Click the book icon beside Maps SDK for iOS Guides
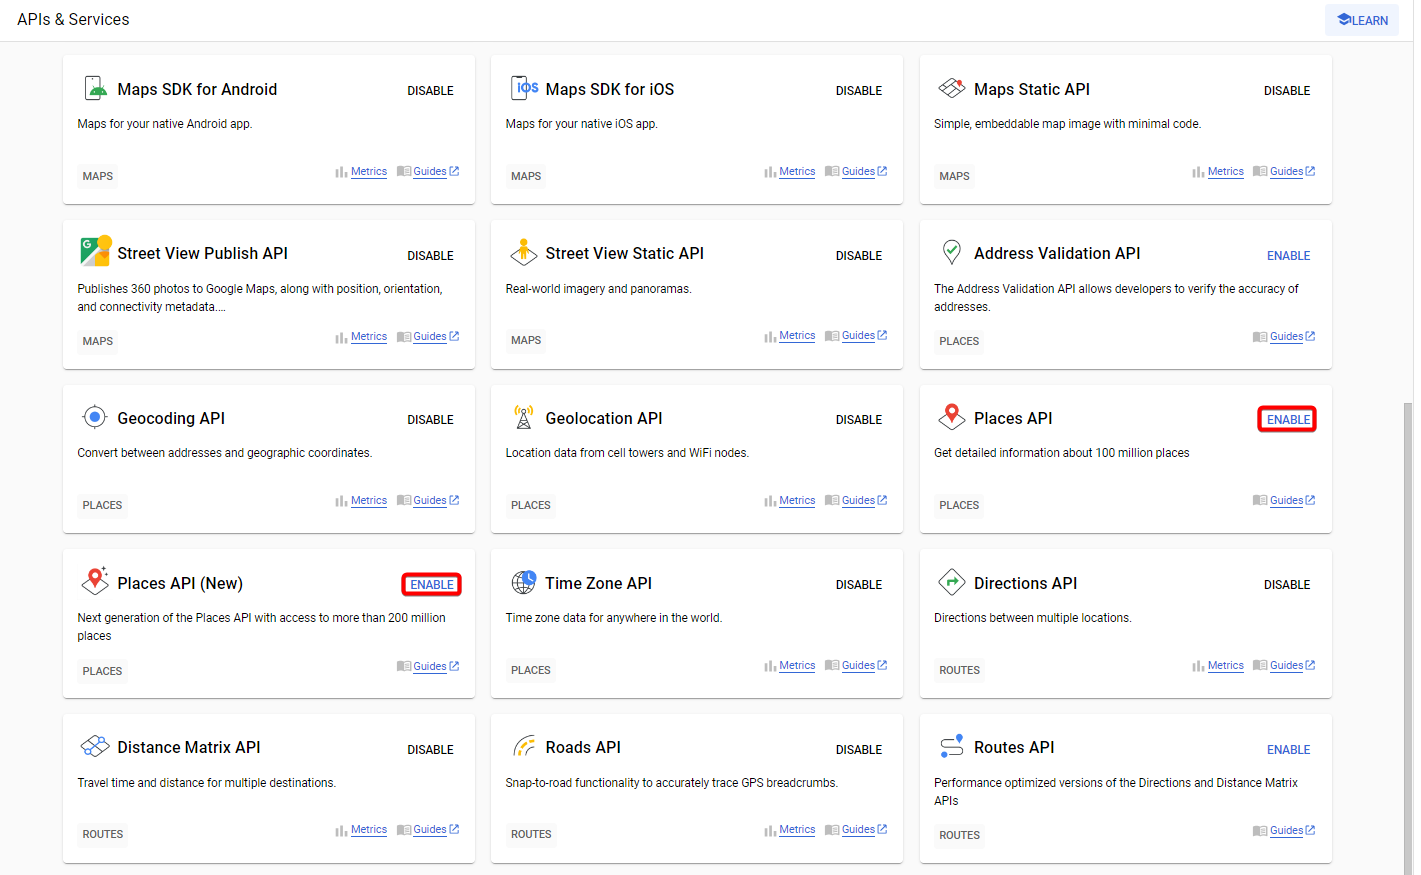The width and height of the screenshot is (1421, 875). tap(832, 172)
